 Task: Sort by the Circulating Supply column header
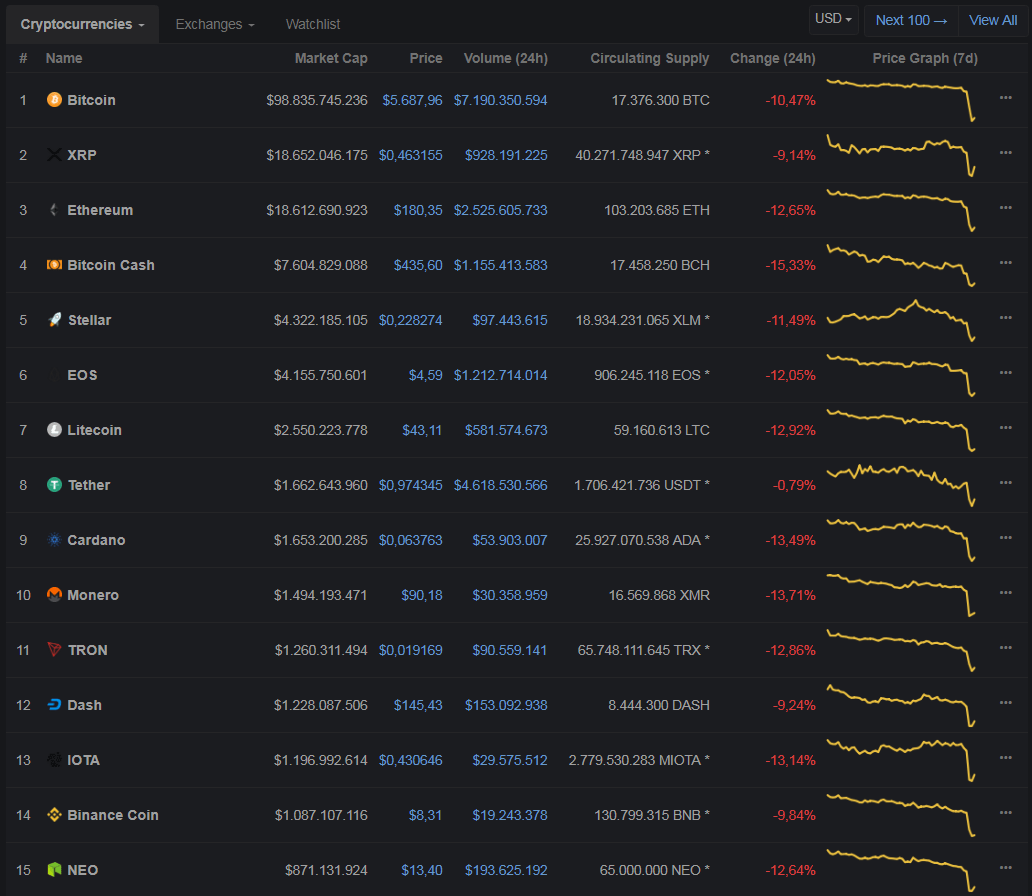click(x=650, y=58)
